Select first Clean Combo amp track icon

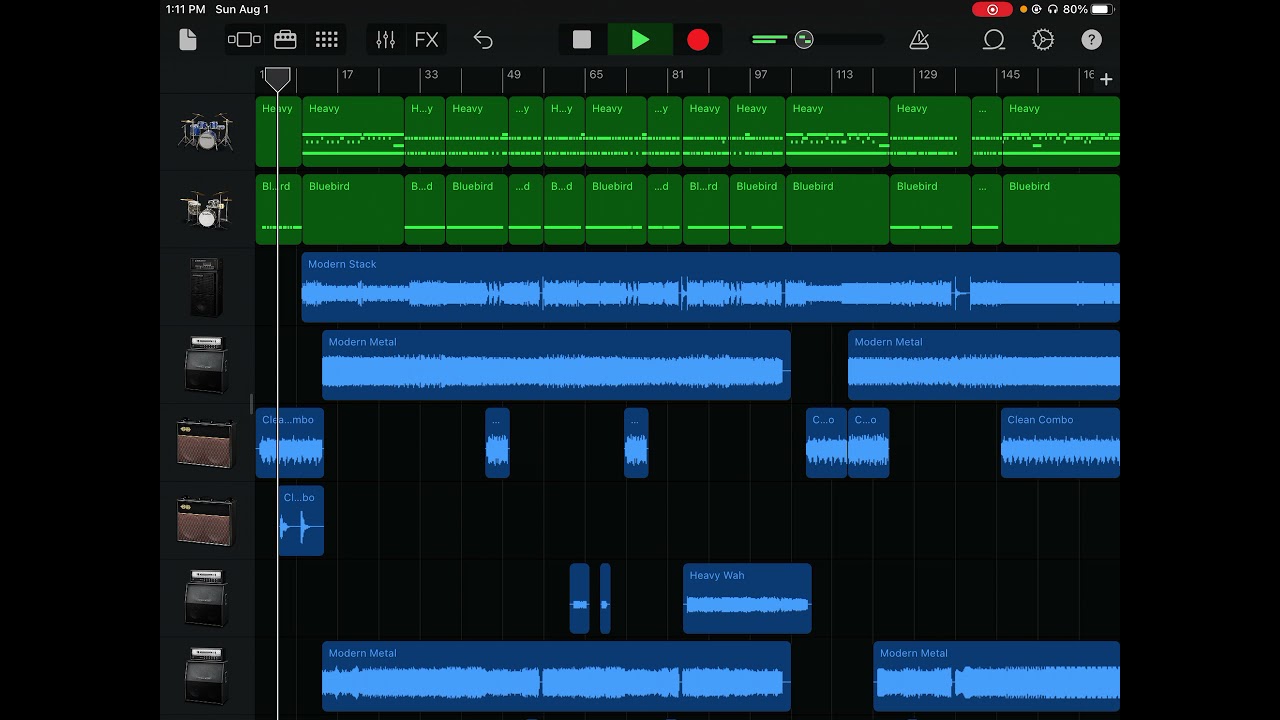pyautogui.click(x=206, y=443)
